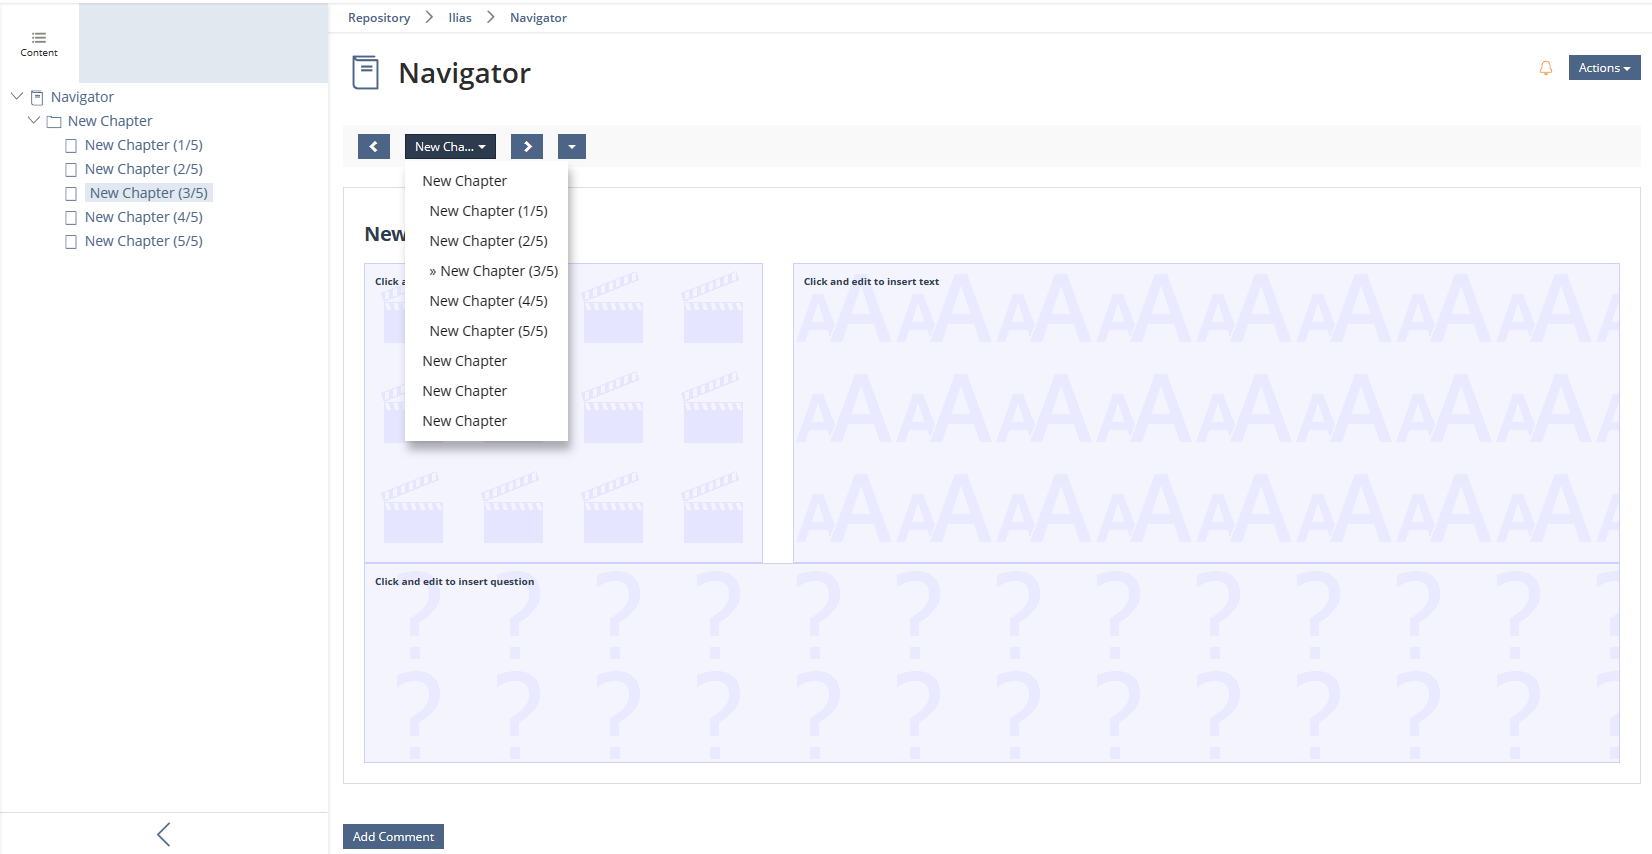The width and height of the screenshot is (1652, 854).
Task: Collapse the Navigator tree node
Action: point(17,97)
